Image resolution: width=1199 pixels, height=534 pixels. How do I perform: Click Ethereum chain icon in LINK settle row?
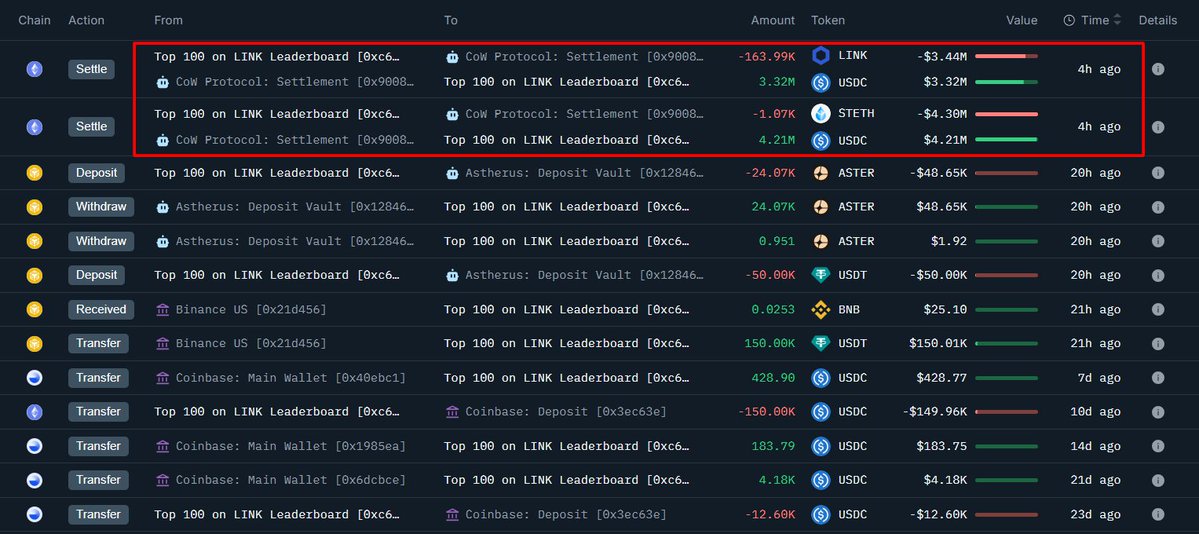34,69
